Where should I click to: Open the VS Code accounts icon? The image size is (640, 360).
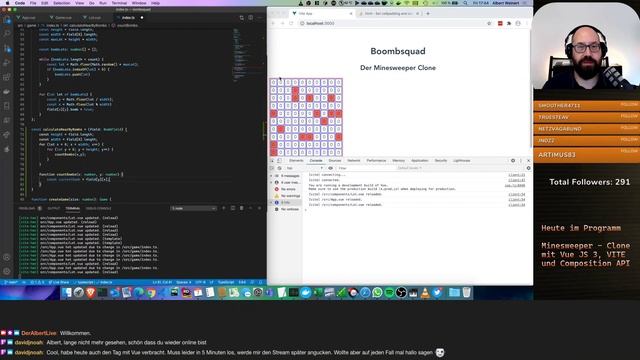click(x=7, y=258)
